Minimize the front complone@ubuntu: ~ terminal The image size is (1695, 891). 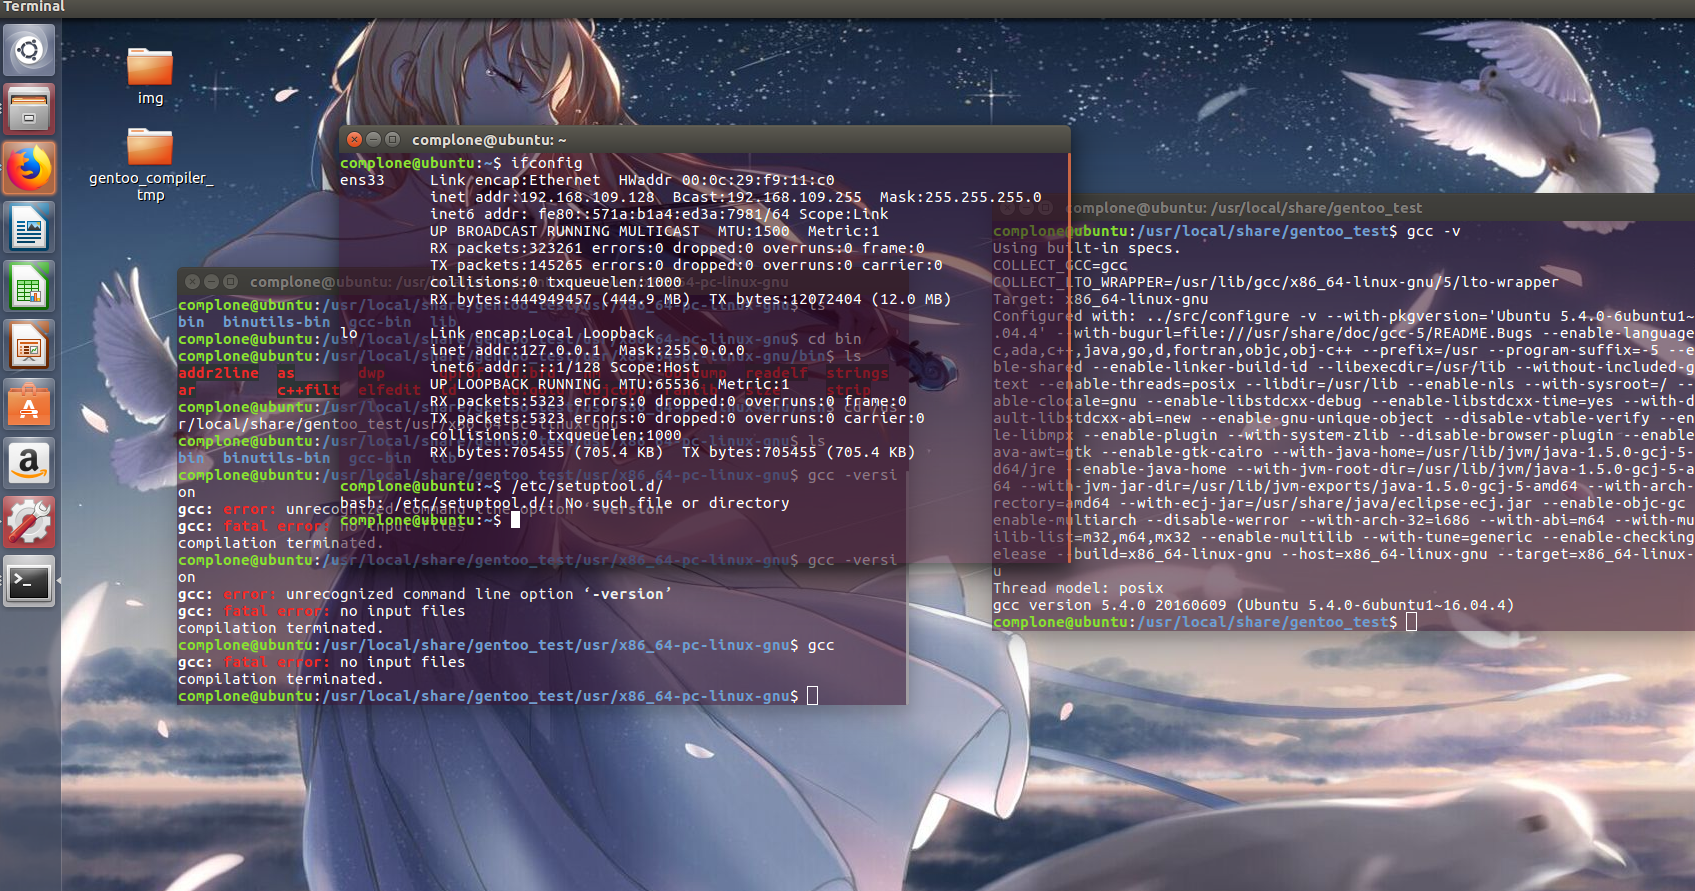point(373,140)
